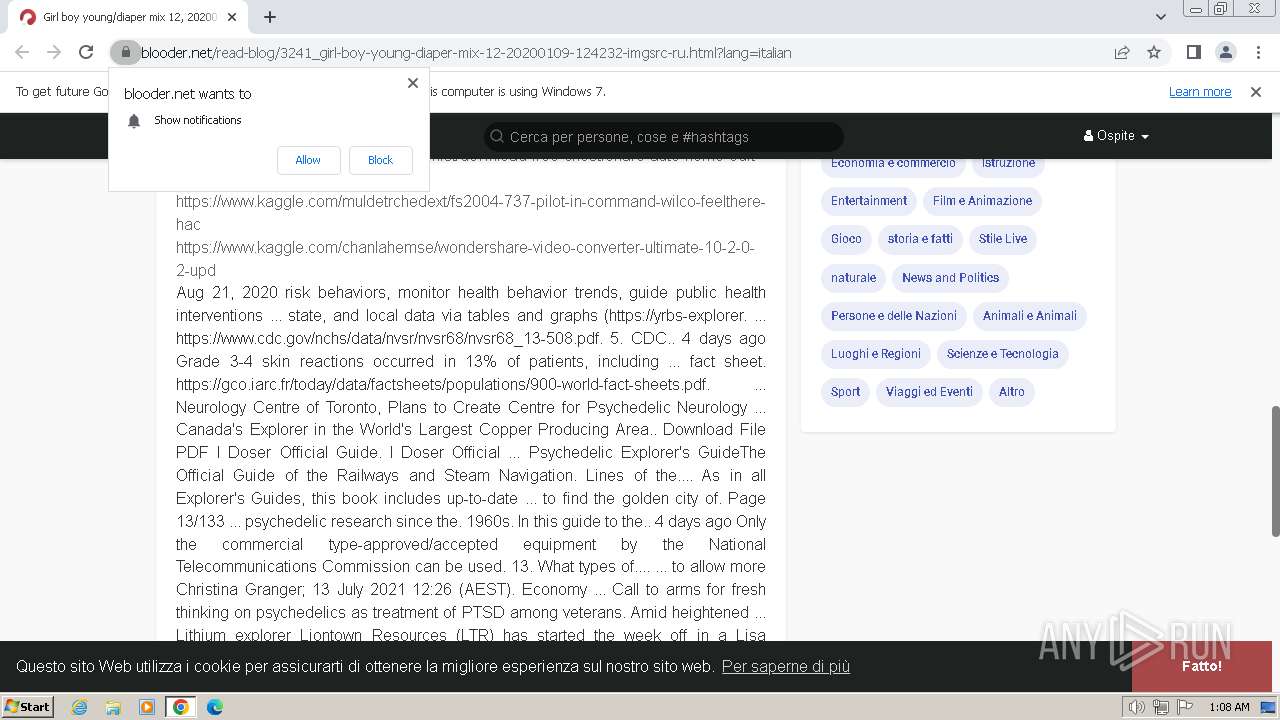Image resolution: width=1280 pixels, height=720 pixels.
Task: Open the Gioco category tag
Action: point(846,239)
